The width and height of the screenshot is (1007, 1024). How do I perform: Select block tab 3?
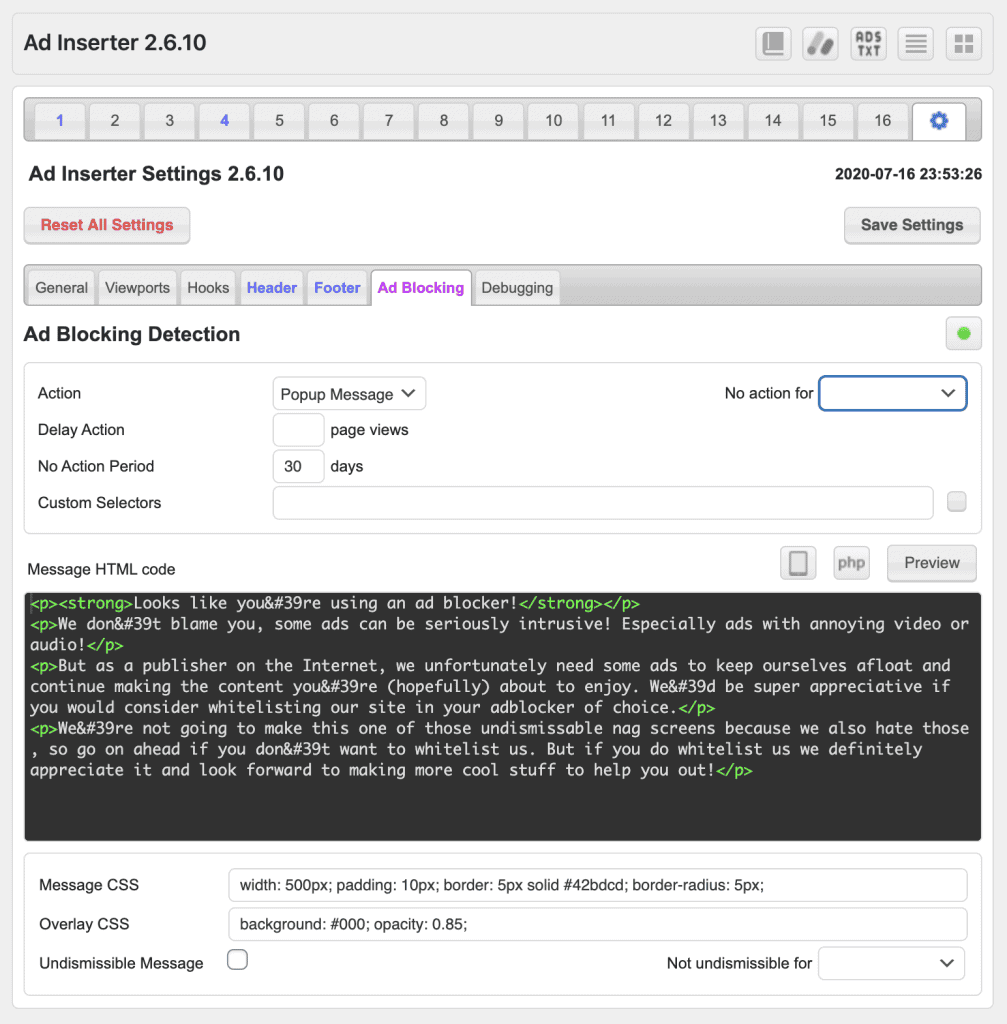170,121
